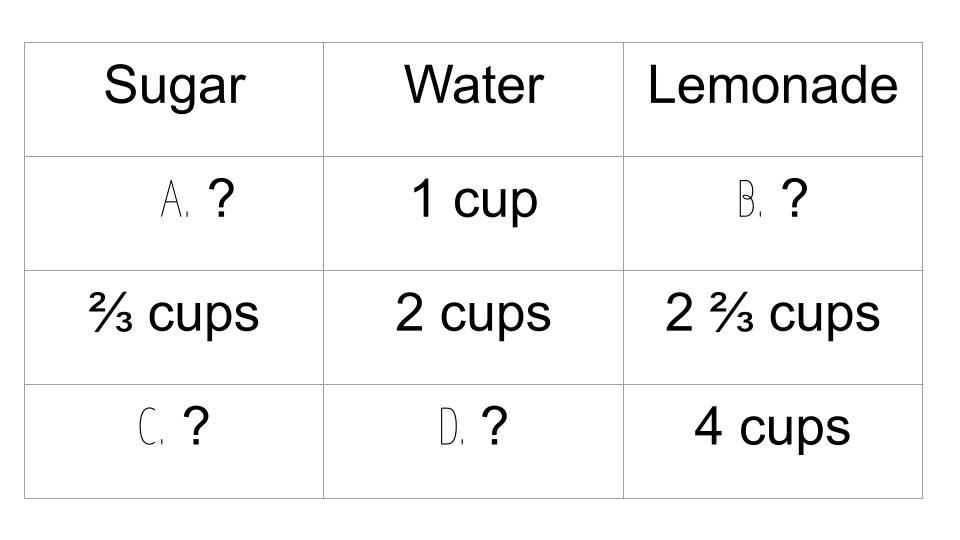
Task: Click the word Water
Action: pos(474,84)
